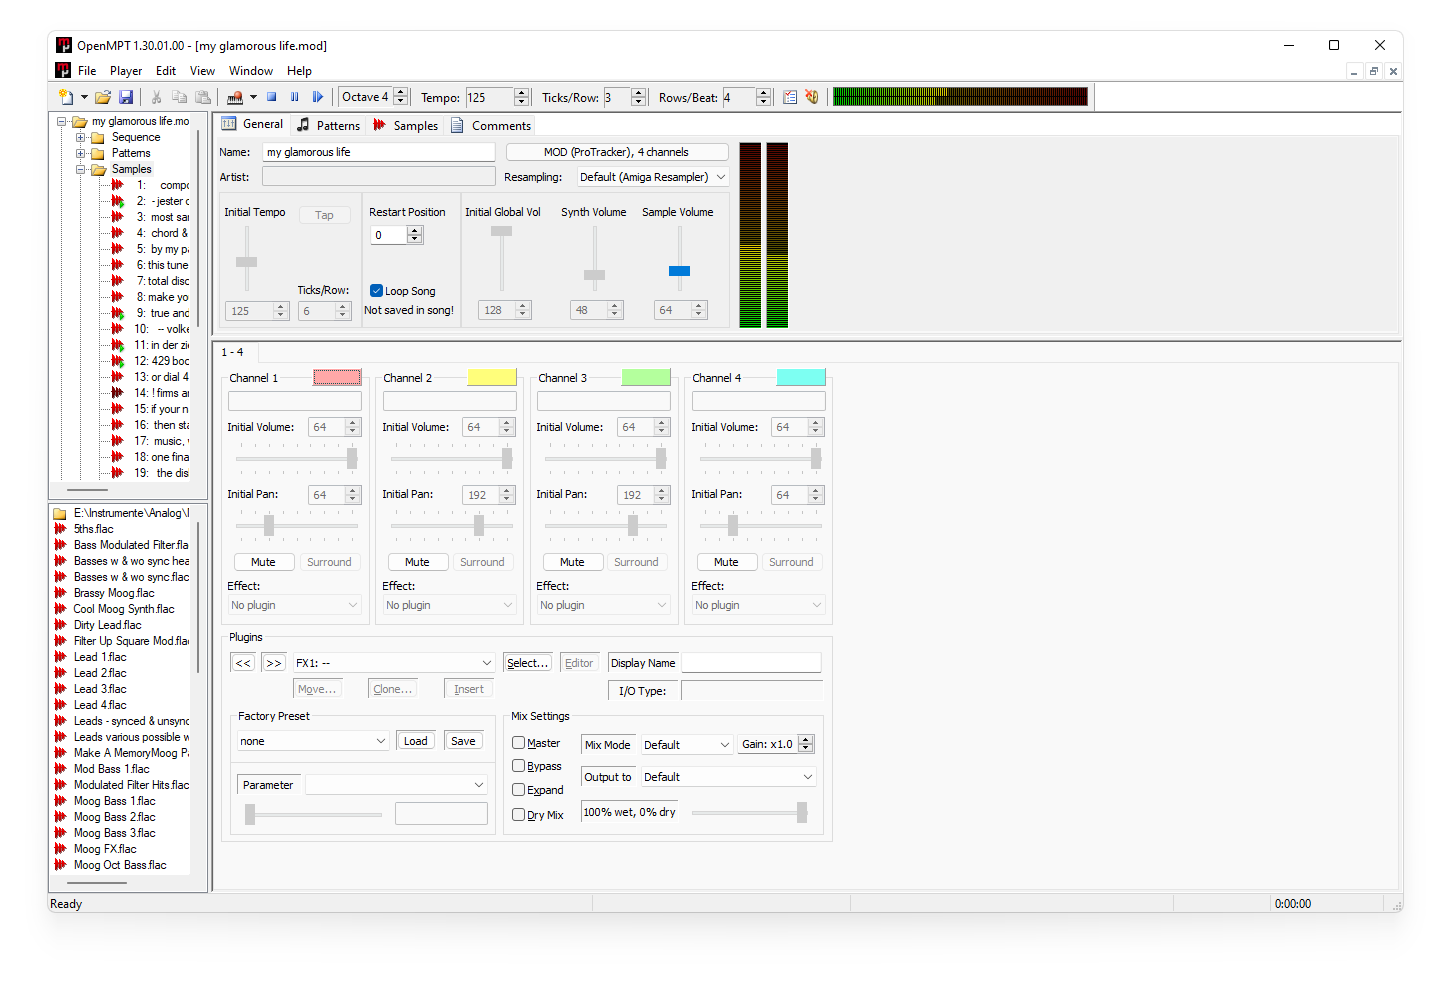Open the Resampling dropdown
The width and height of the screenshot is (1451, 992).
653,177
